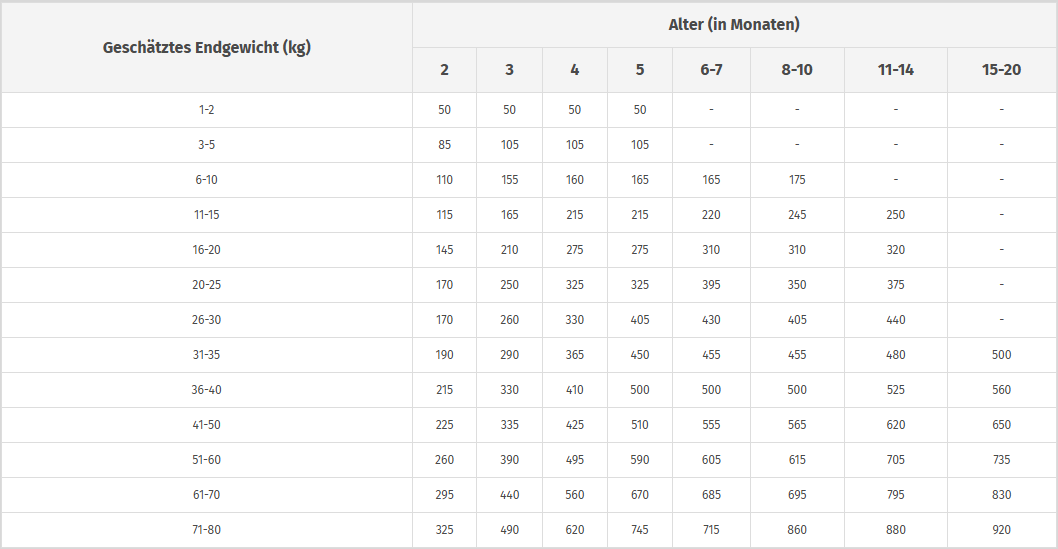The image size is (1058, 549).
Task: Click the cell with value 145
Action: pos(445,250)
